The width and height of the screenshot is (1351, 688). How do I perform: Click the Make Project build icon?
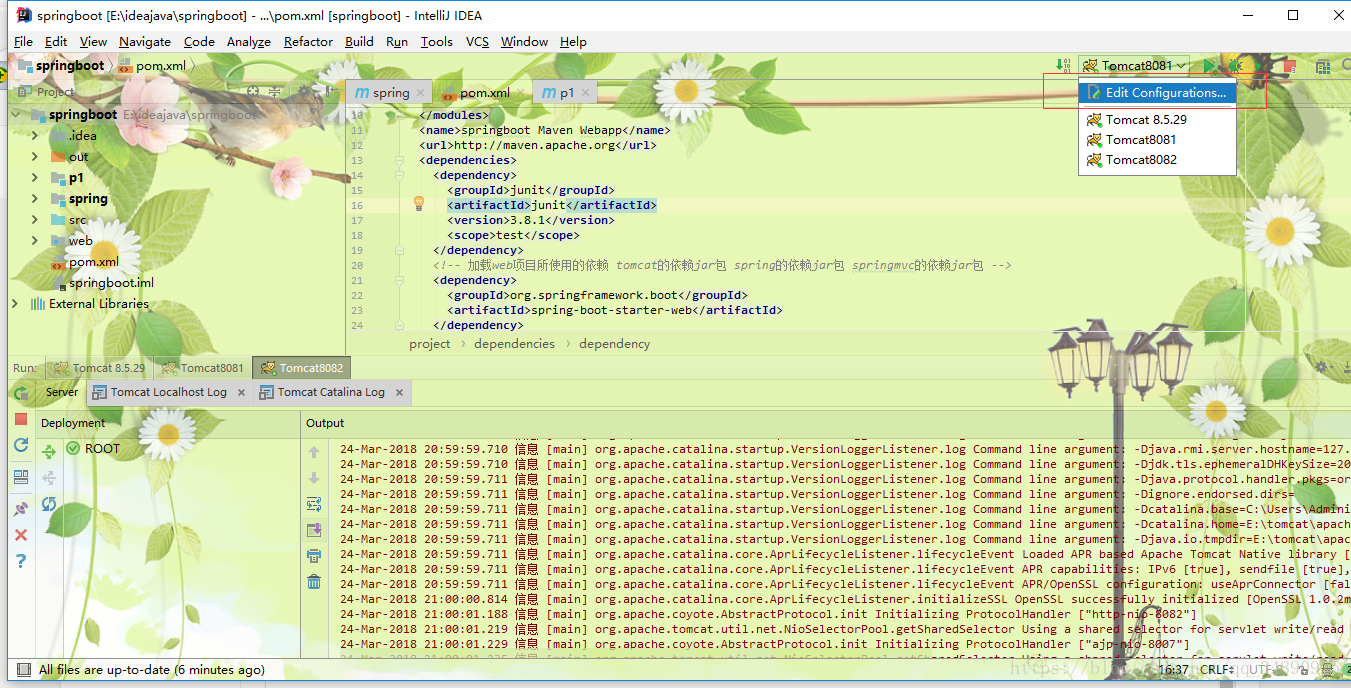click(x=1063, y=66)
